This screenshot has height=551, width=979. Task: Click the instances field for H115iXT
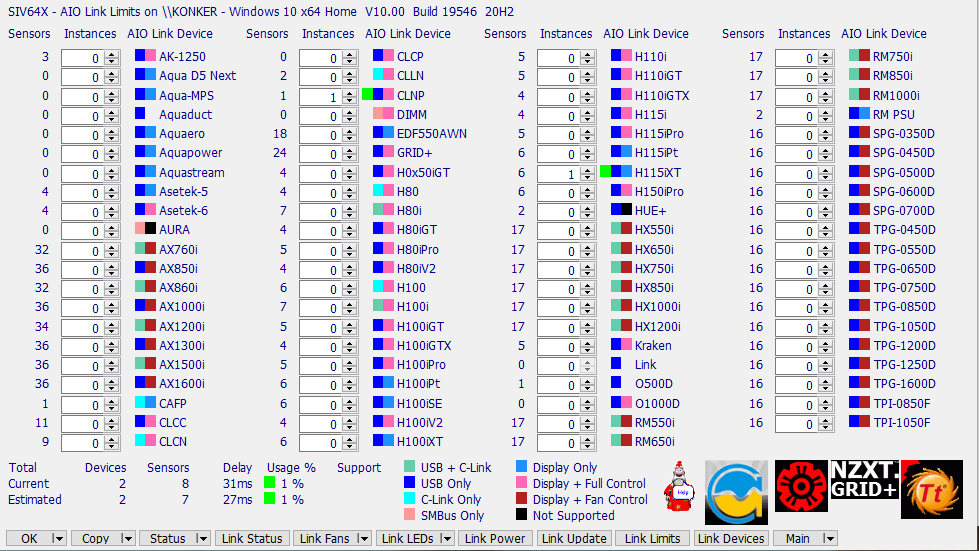[x=558, y=174]
